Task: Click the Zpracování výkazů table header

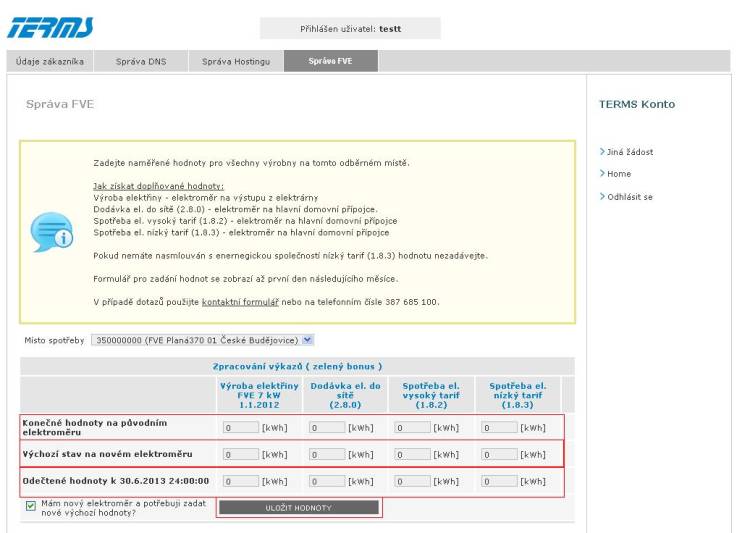Action: [x=298, y=366]
